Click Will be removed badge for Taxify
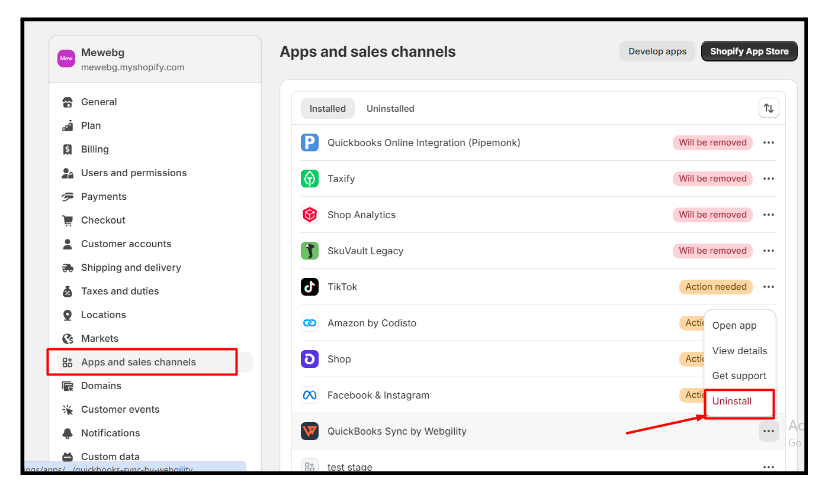This screenshot has width=824, height=492. coord(713,179)
